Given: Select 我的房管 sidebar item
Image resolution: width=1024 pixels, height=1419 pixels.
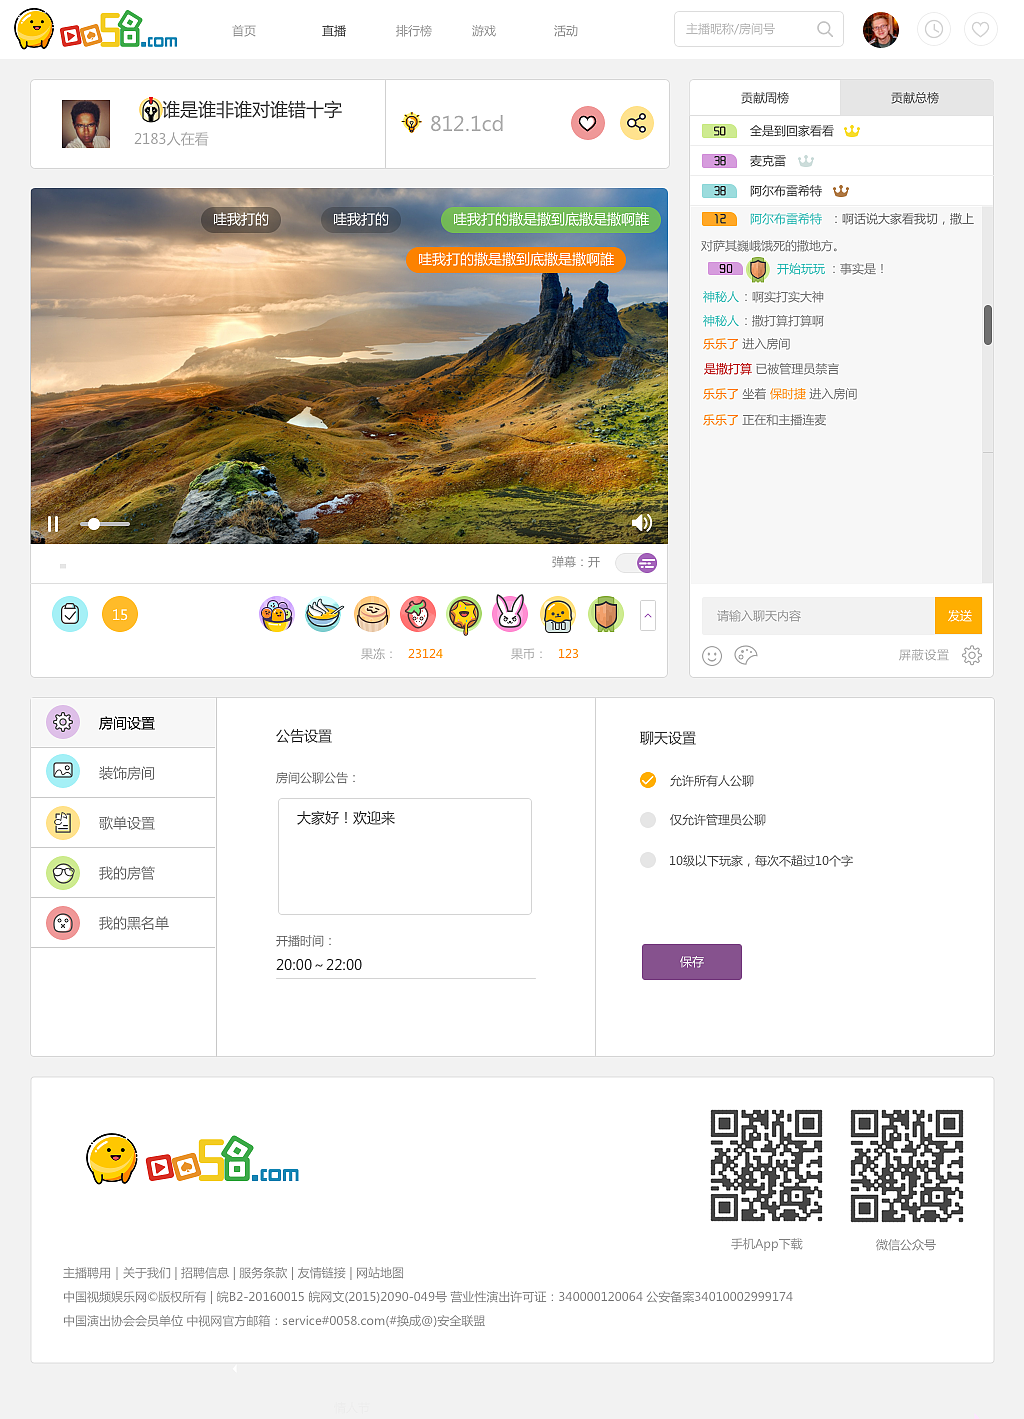Looking at the screenshot, I should 124,872.
